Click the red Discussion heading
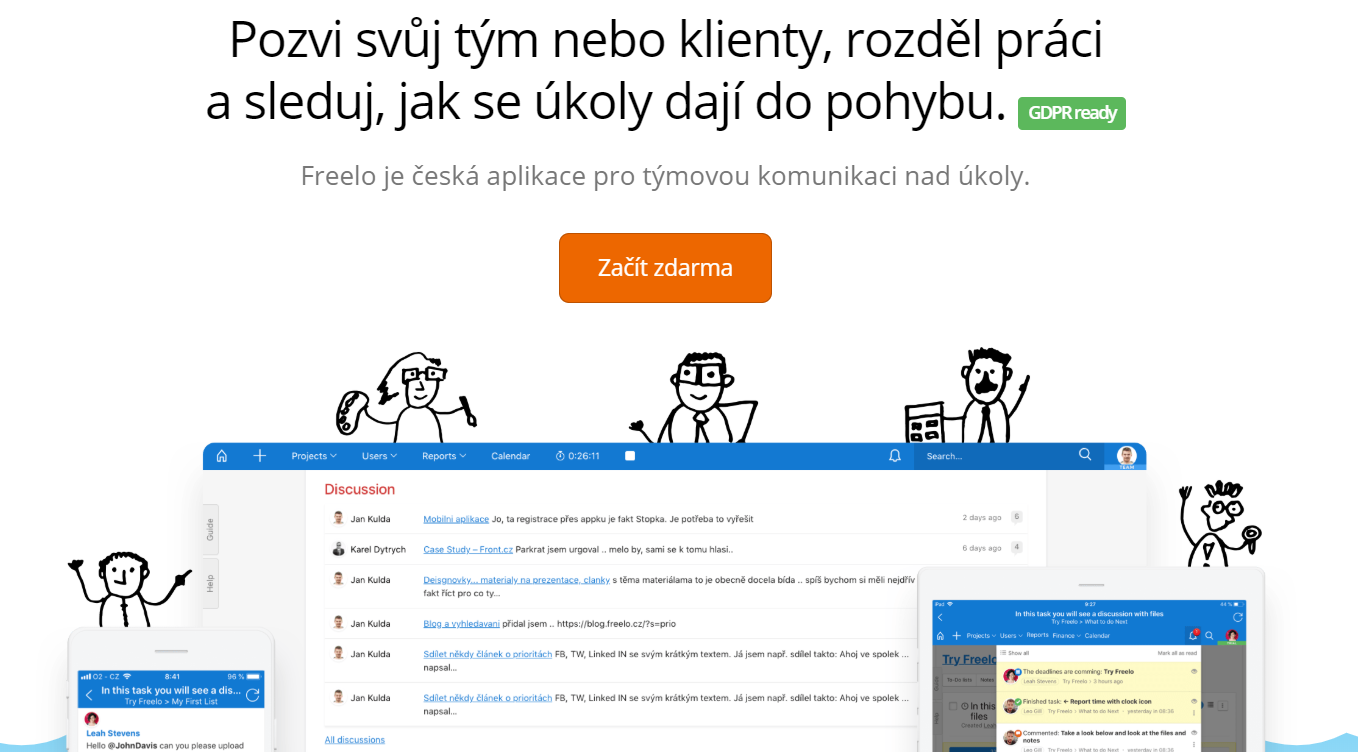Viewport: 1358px width, 752px height. 360,489
